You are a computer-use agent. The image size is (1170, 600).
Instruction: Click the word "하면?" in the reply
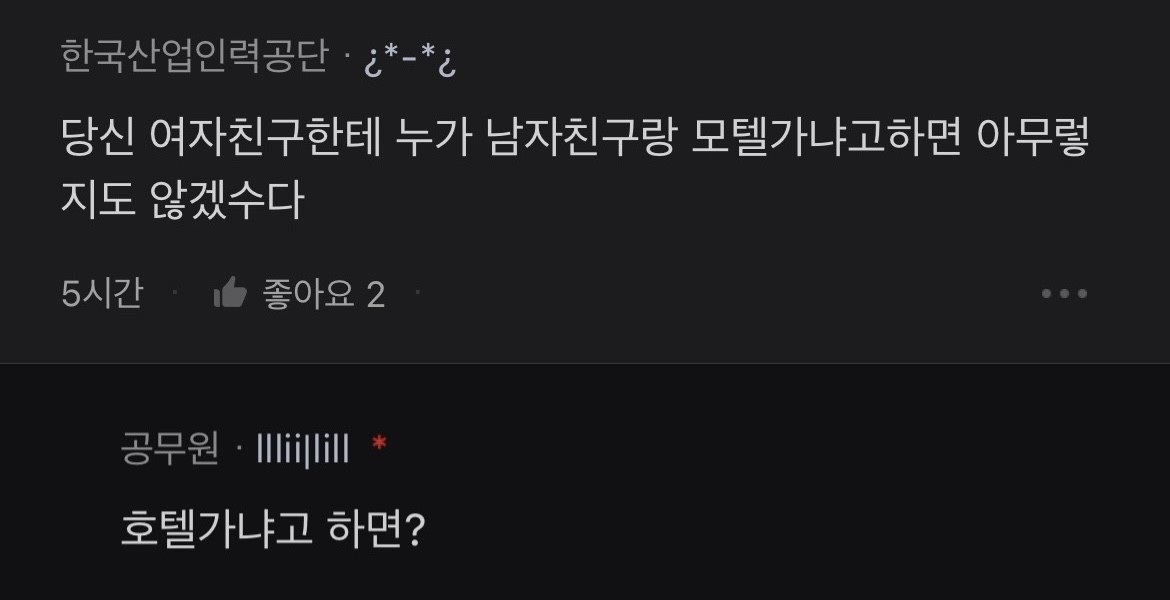[376, 529]
